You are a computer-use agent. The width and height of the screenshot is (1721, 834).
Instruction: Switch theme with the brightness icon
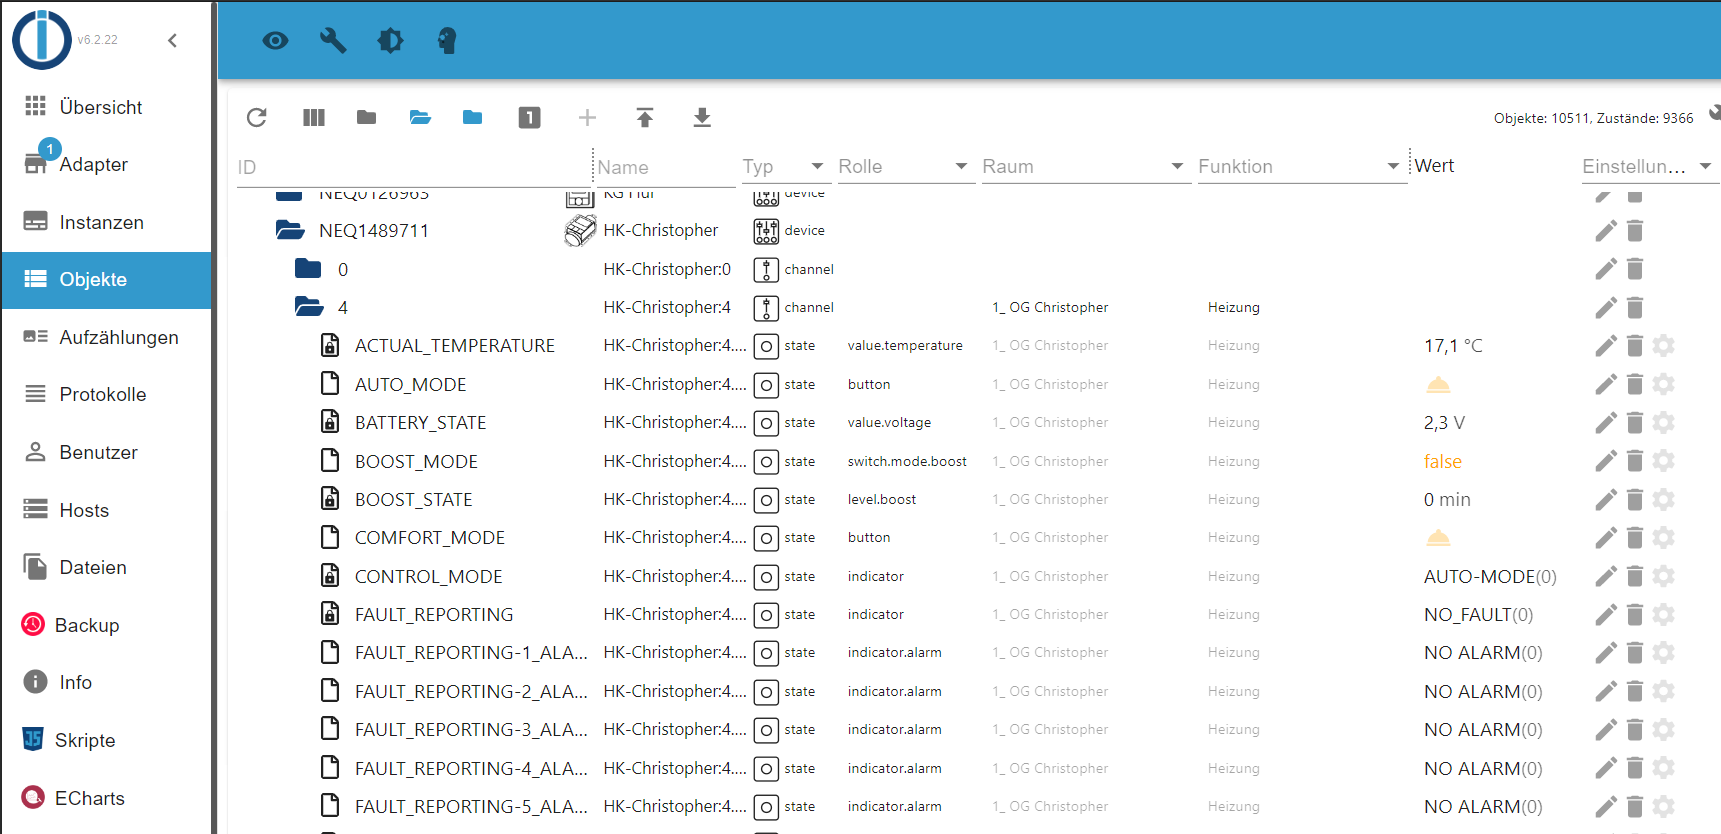(x=391, y=40)
